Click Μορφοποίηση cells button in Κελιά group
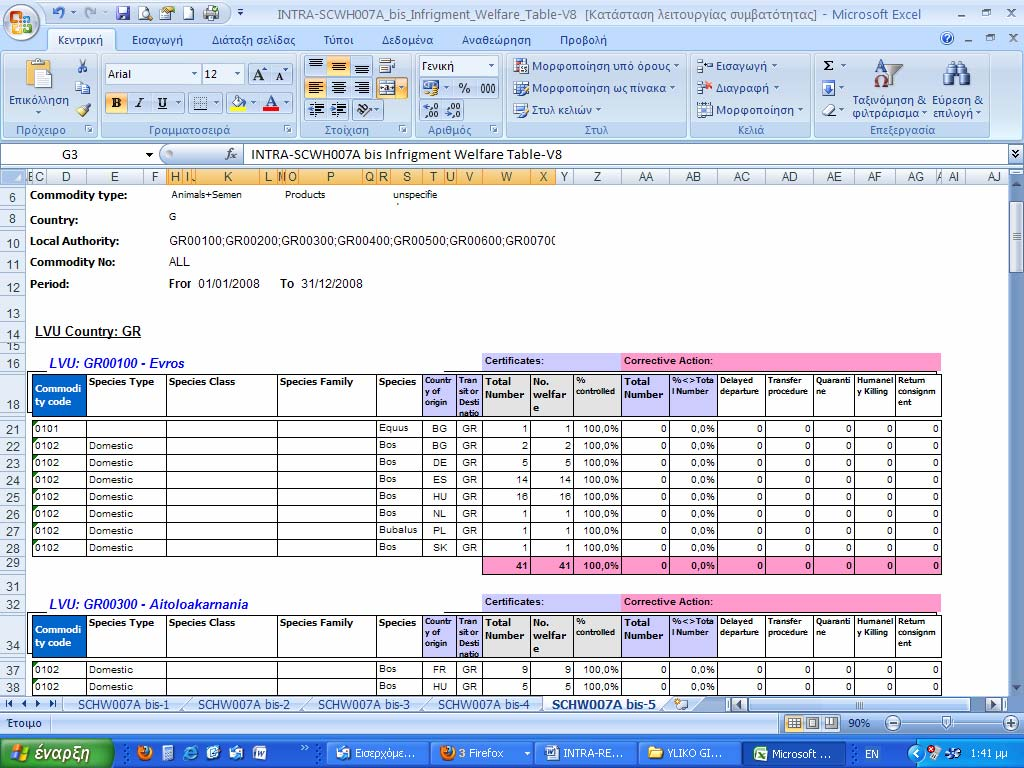 point(750,110)
